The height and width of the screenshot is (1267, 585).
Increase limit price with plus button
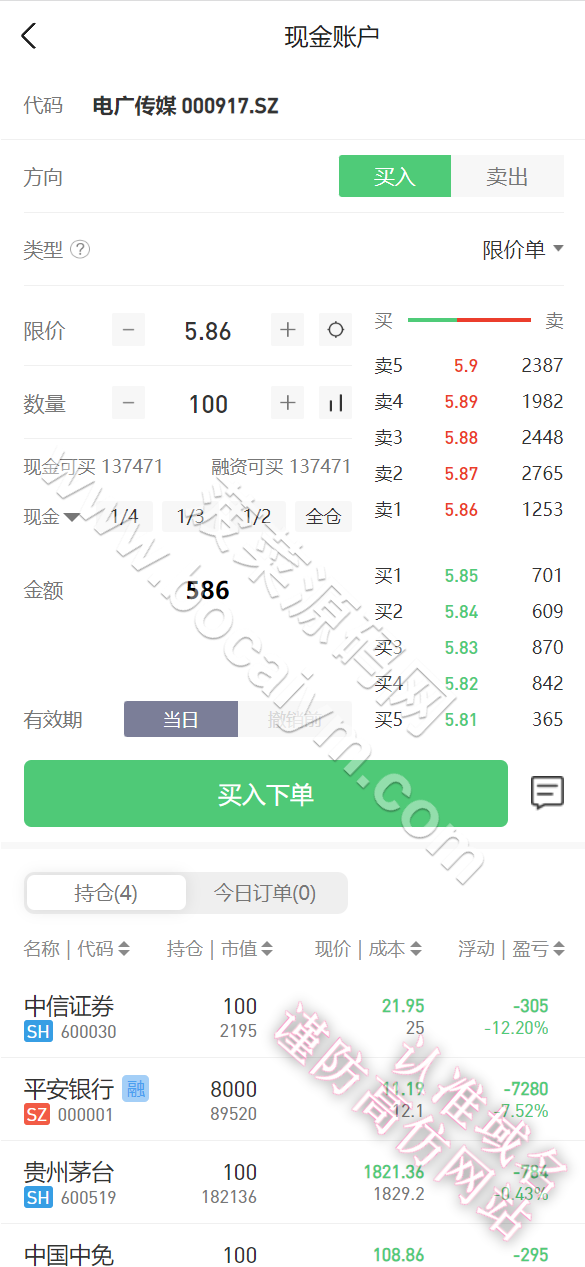[288, 330]
